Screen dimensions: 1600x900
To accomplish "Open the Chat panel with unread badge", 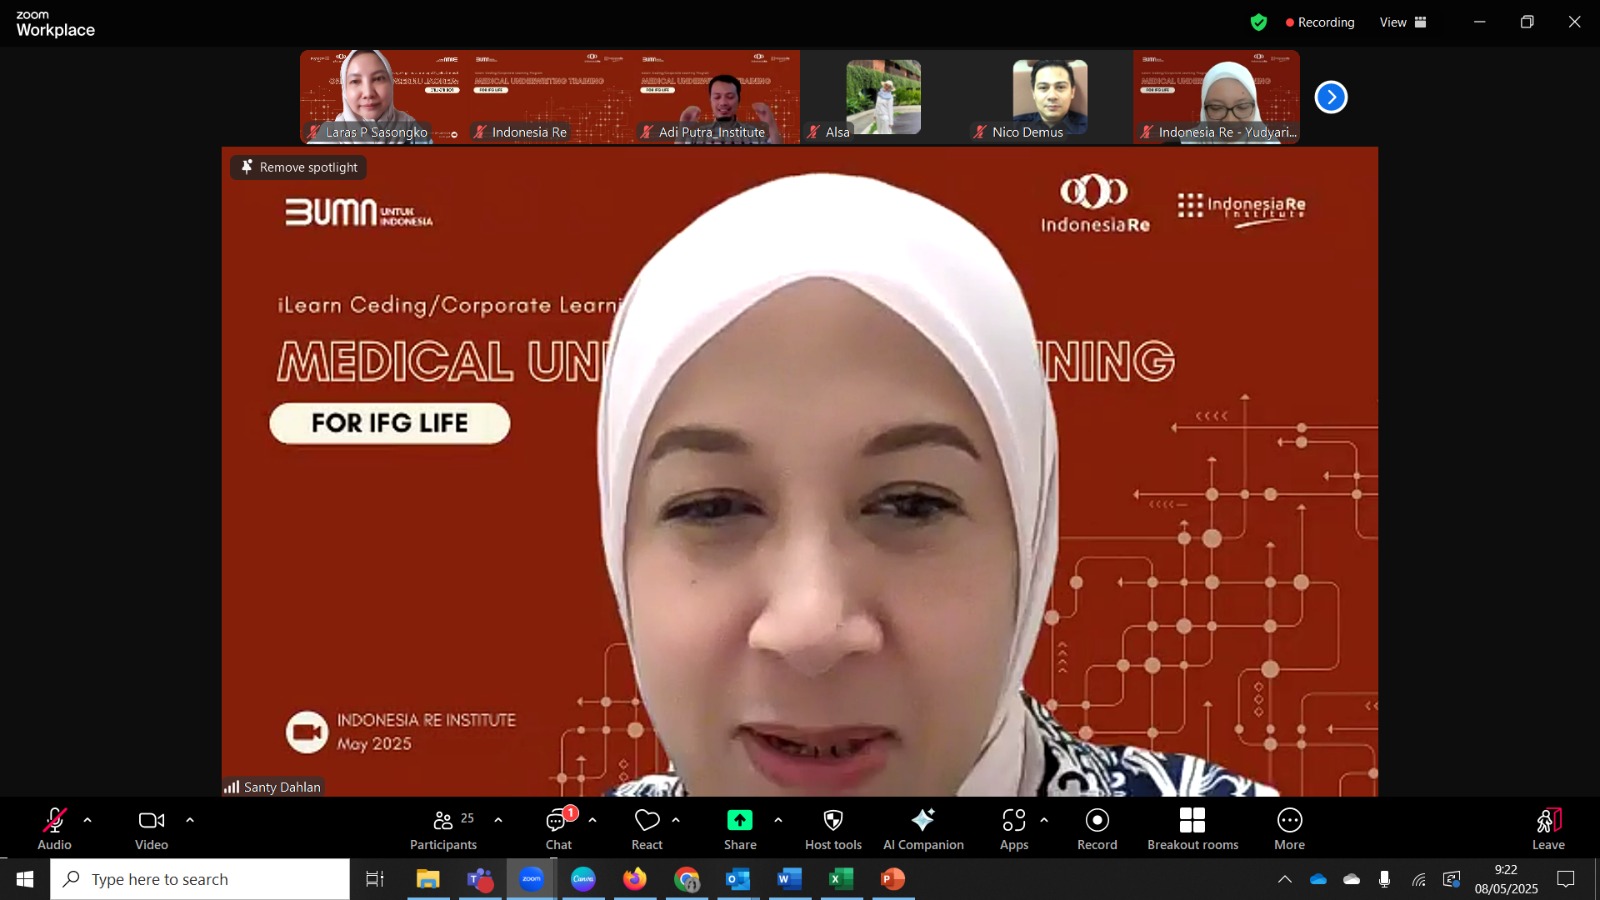I will [559, 829].
